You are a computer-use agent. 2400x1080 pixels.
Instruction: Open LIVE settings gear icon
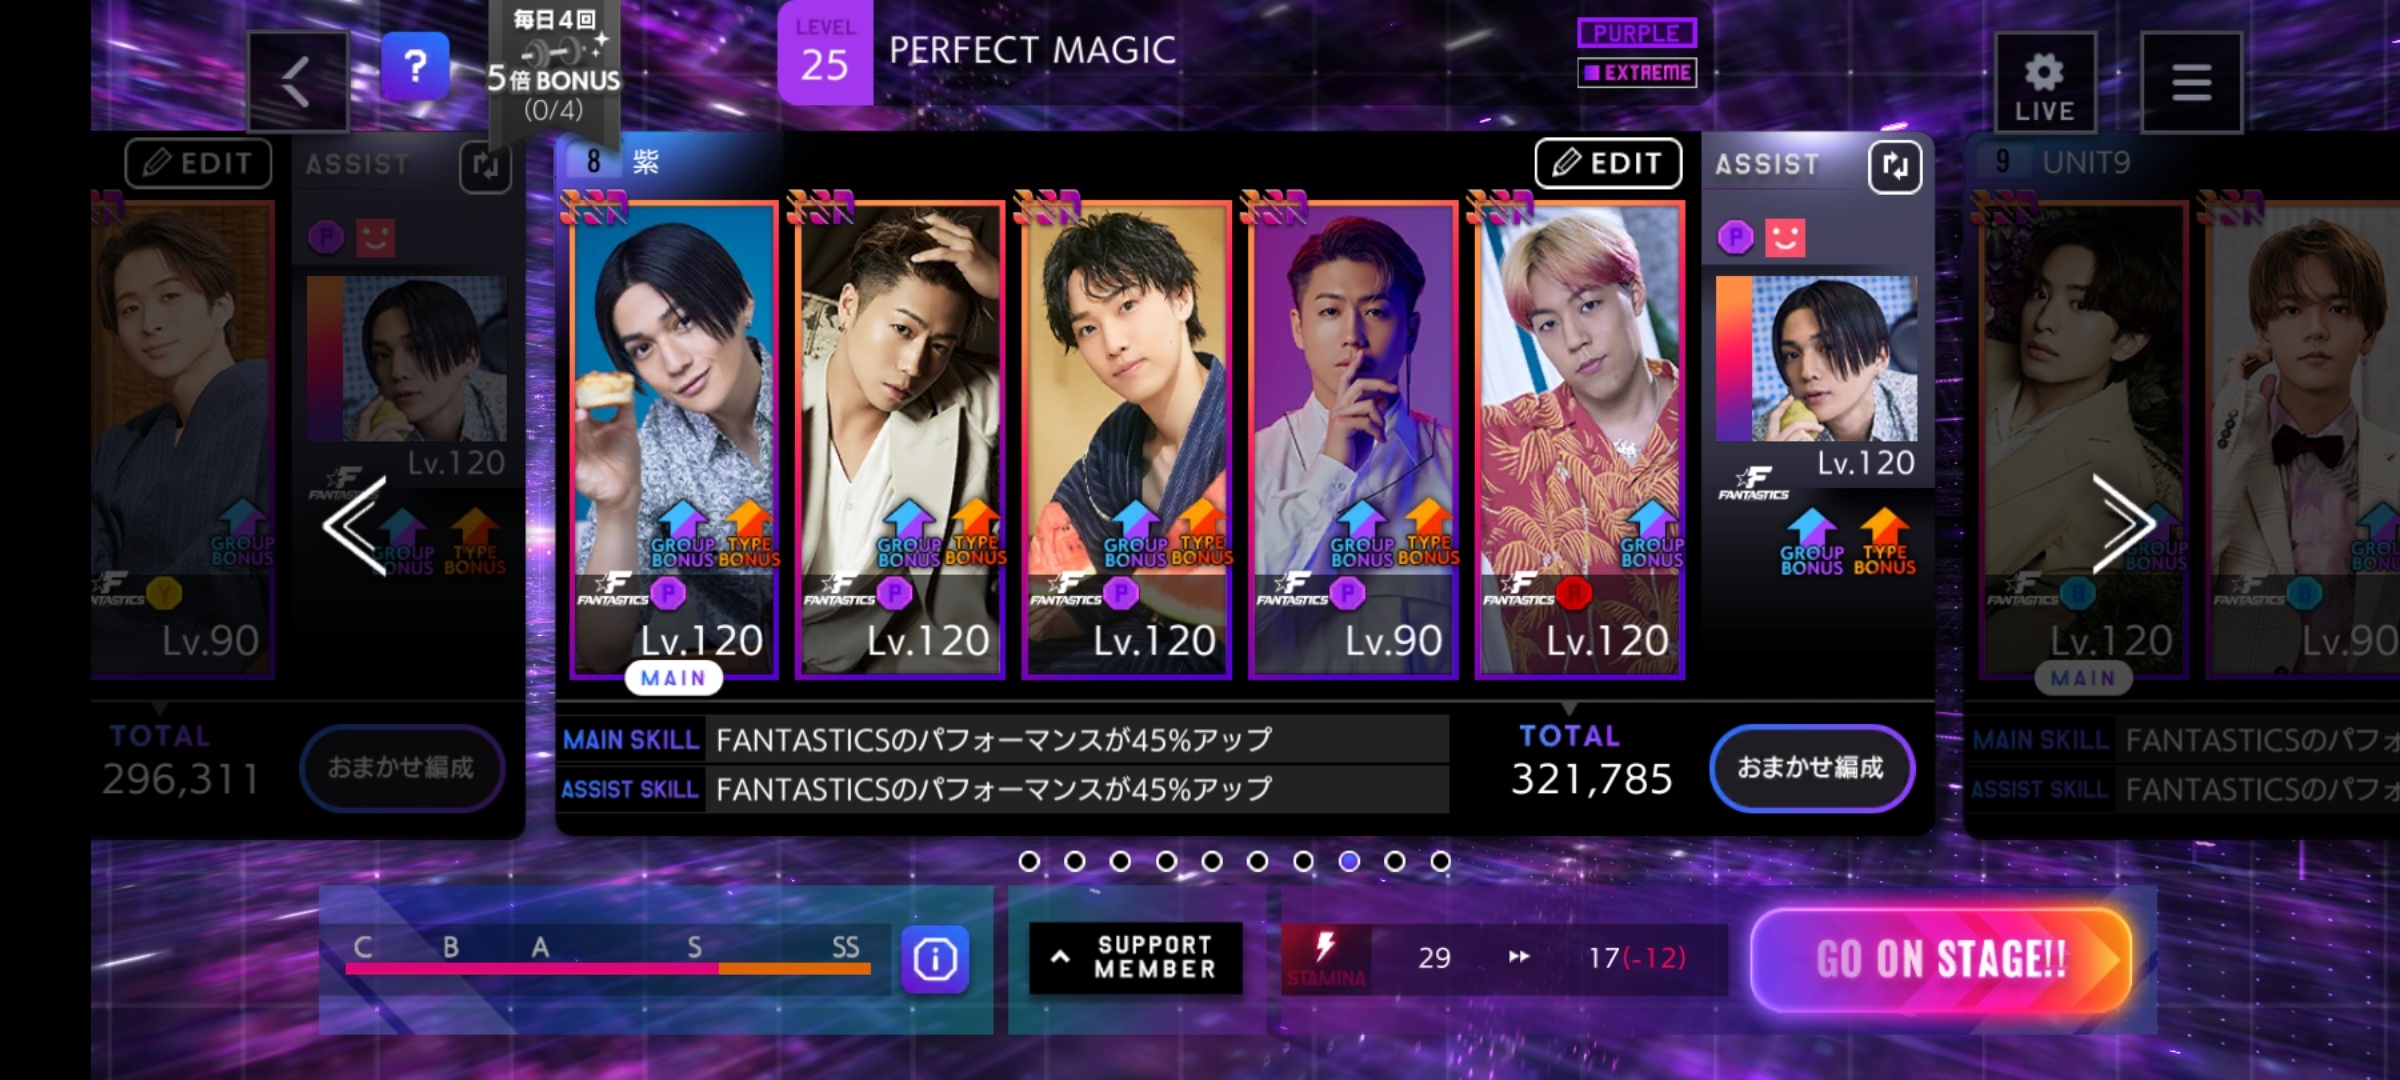(x=2044, y=82)
